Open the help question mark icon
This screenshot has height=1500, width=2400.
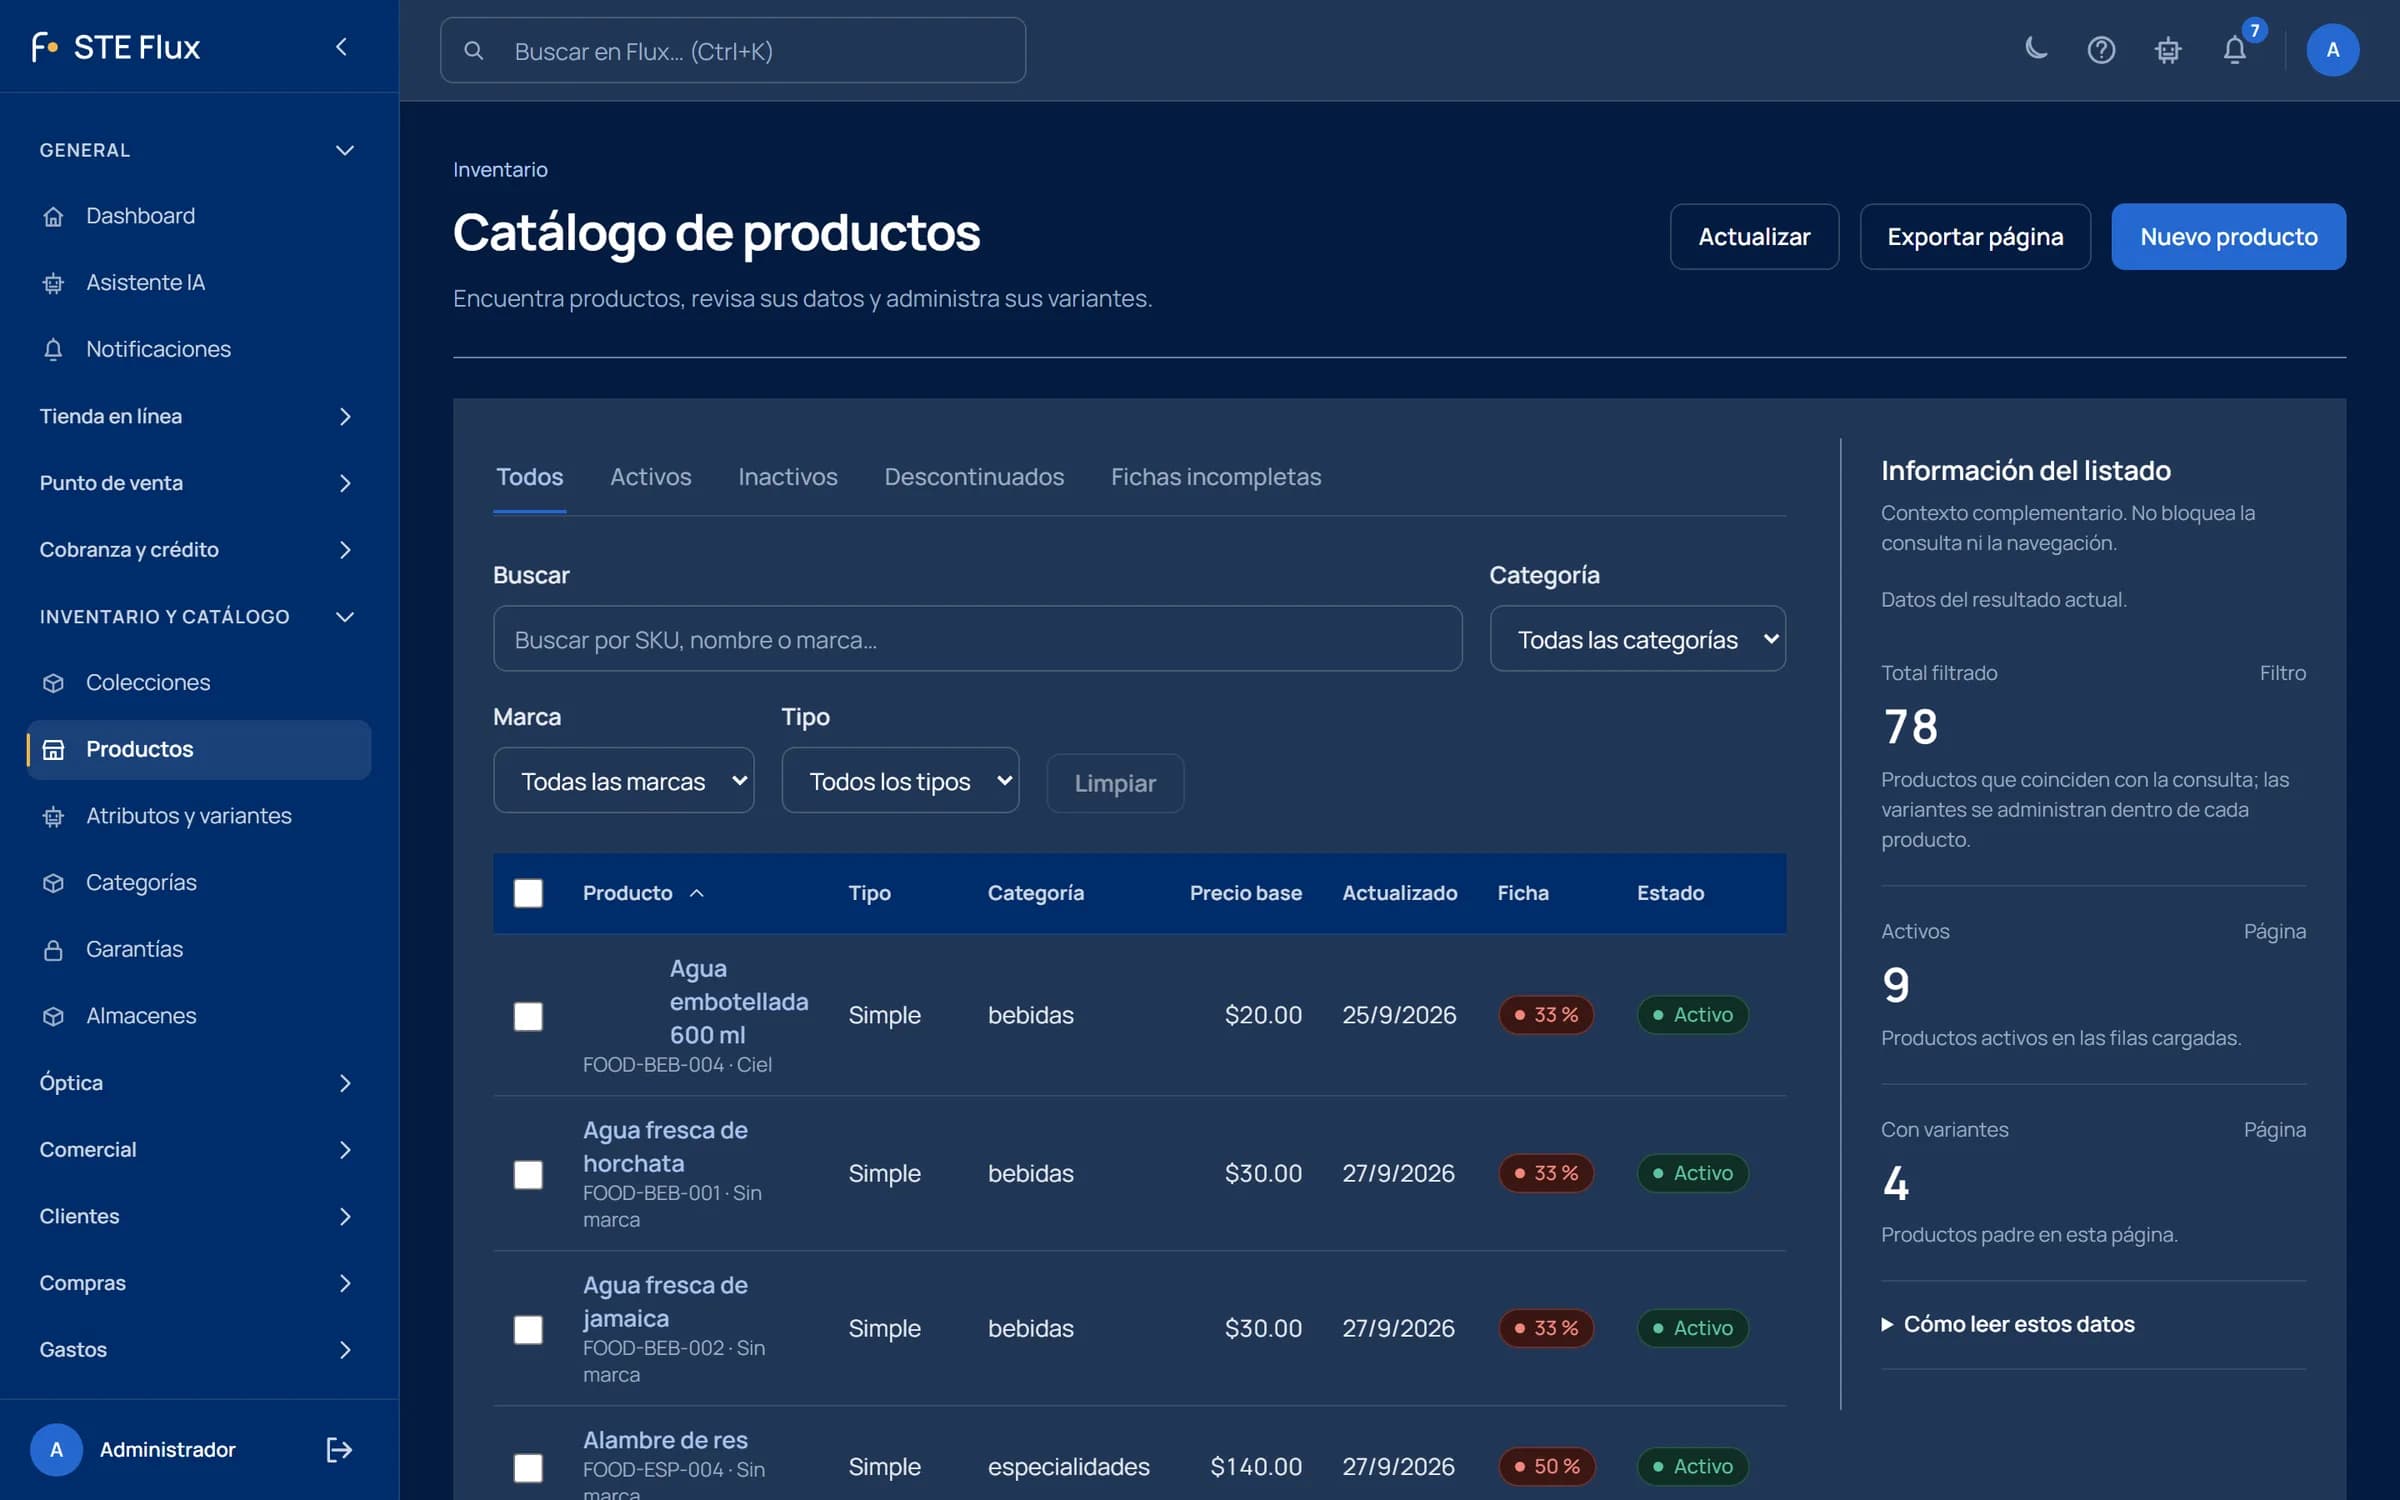click(x=2101, y=49)
